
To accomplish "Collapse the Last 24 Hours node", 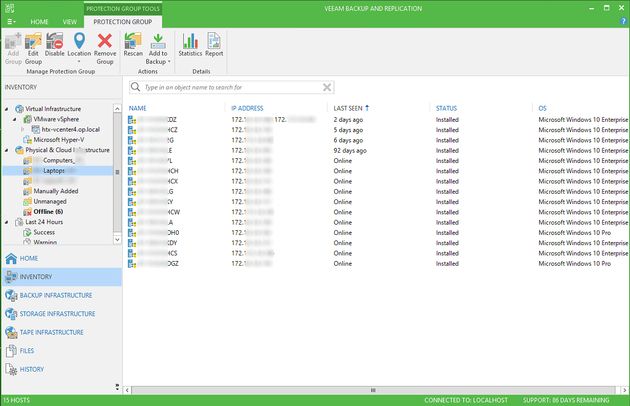I will click(x=6, y=222).
